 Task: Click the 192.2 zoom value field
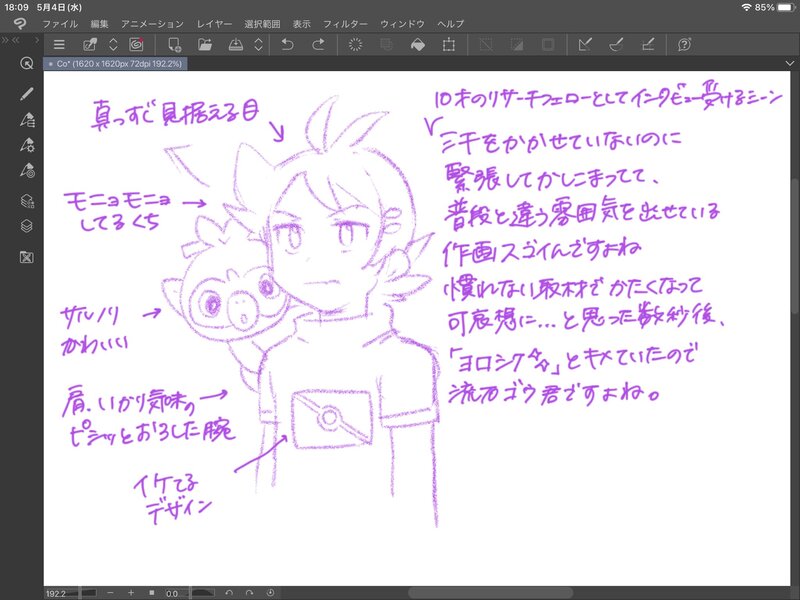click(57, 593)
